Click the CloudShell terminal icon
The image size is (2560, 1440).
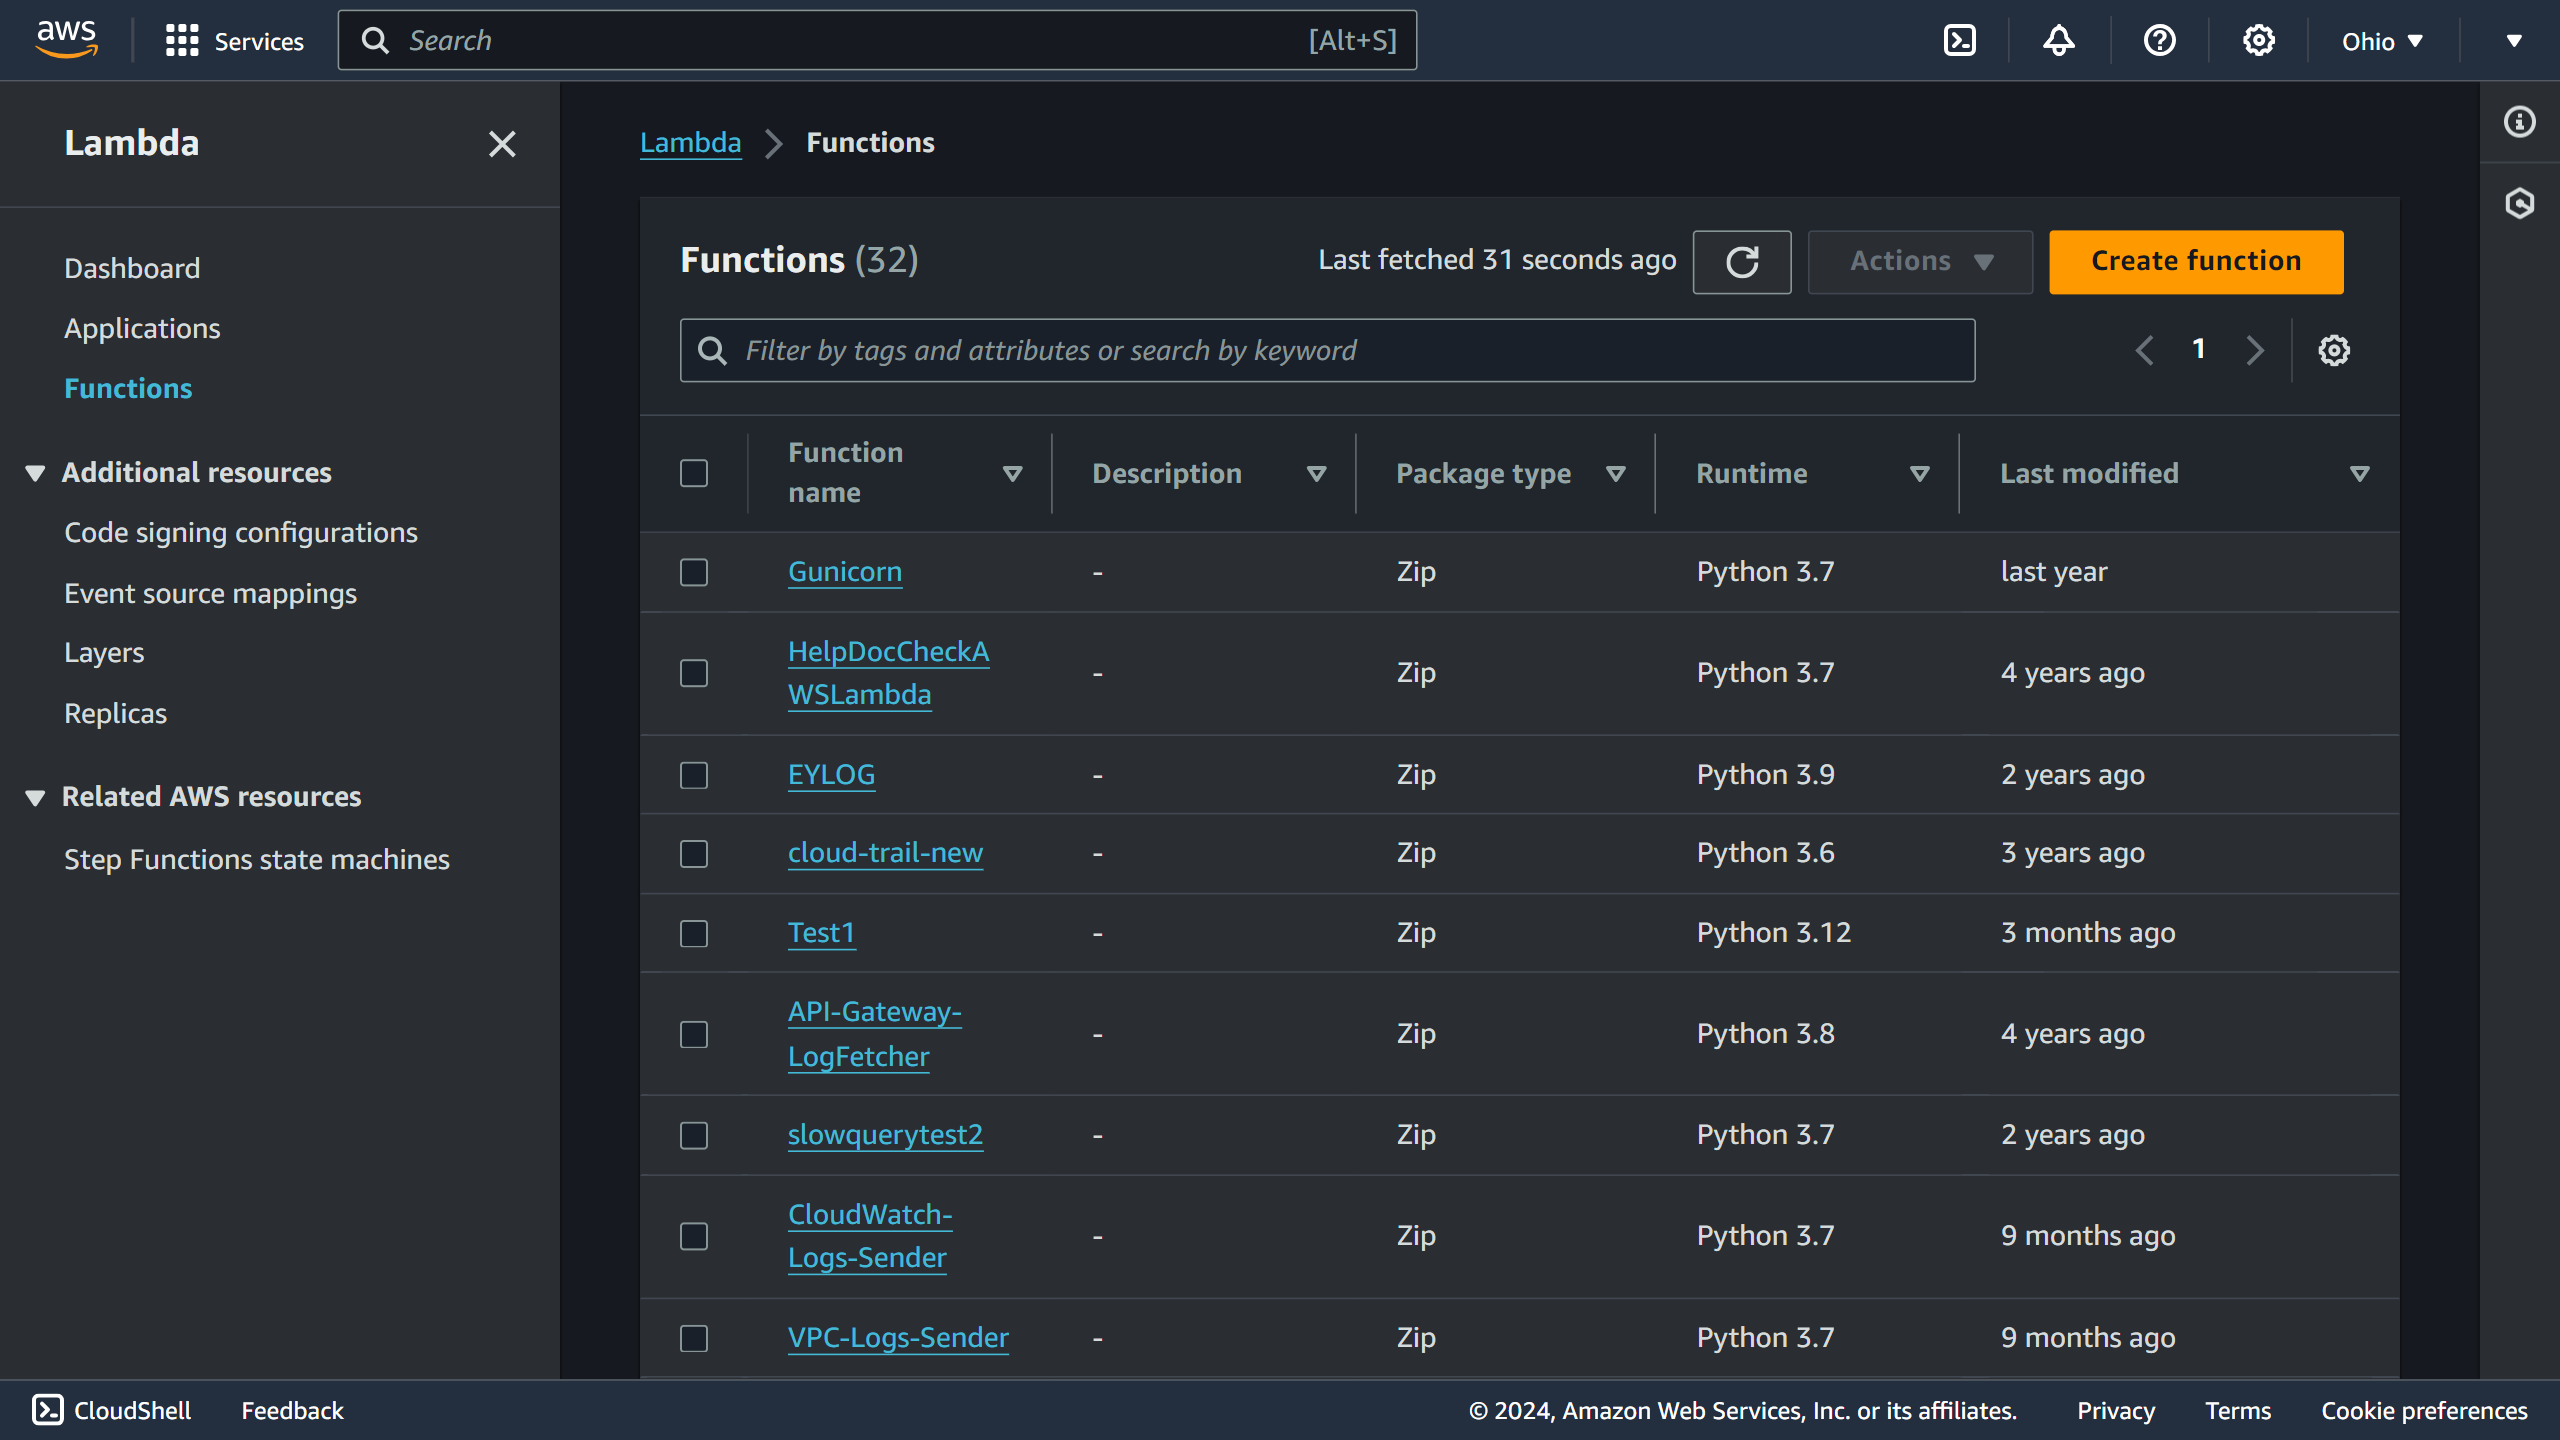(47, 1408)
